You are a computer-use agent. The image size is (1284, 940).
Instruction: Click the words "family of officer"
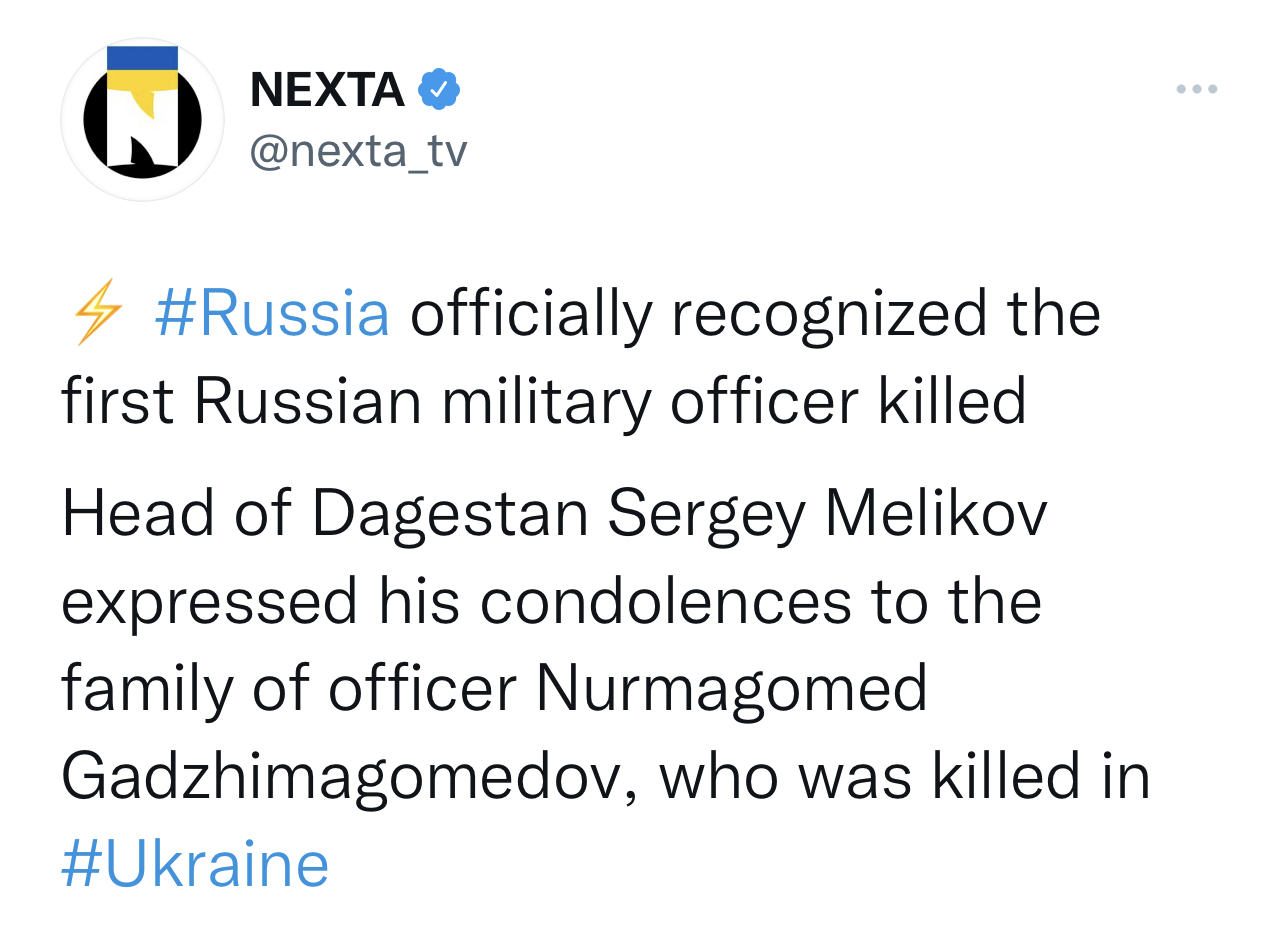coord(289,690)
